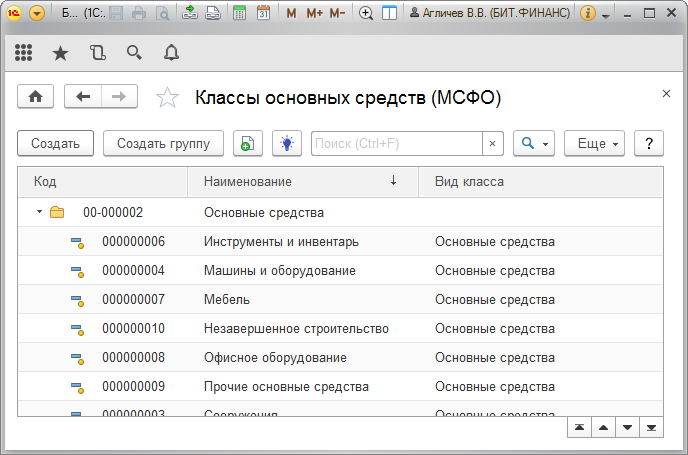Image resolution: width=688 pixels, height=455 pixels.
Task: Click code 000000010 cell
Action: (133, 328)
